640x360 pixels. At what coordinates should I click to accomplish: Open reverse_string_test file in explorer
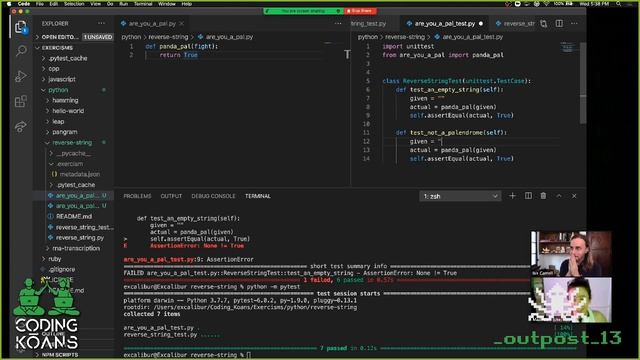point(85,227)
